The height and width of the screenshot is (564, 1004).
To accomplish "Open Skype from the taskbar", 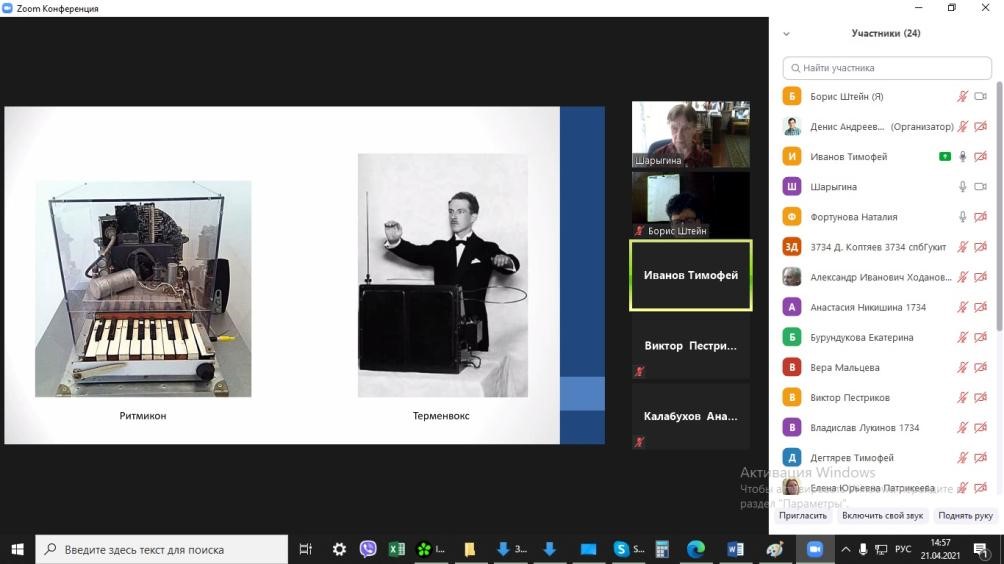I will coord(628,549).
